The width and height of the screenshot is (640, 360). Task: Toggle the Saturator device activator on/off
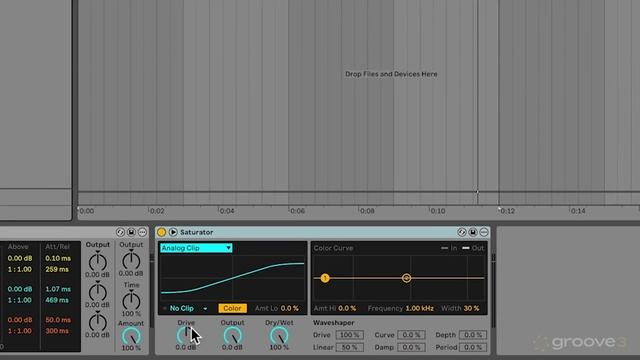tap(161, 232)
